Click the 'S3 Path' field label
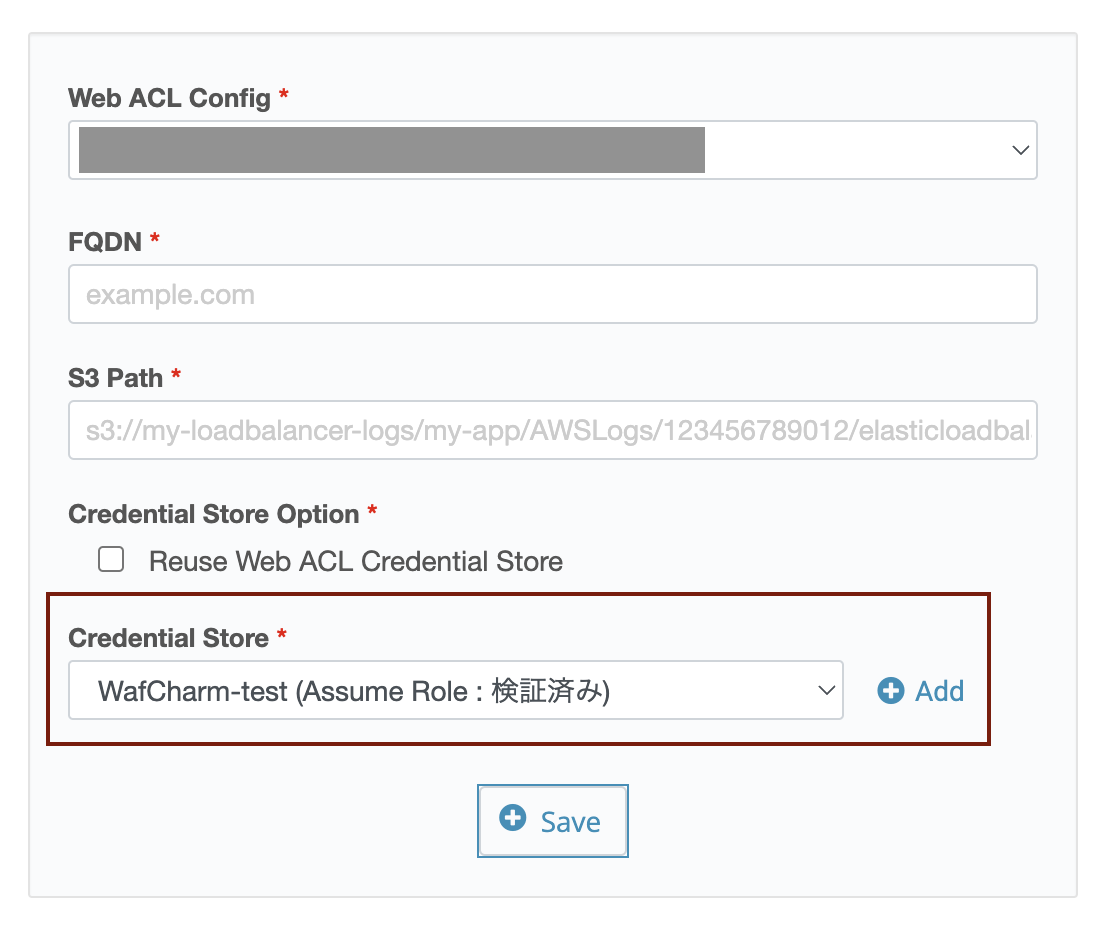This screenshot has width=1104, height=936. (115, 378)
